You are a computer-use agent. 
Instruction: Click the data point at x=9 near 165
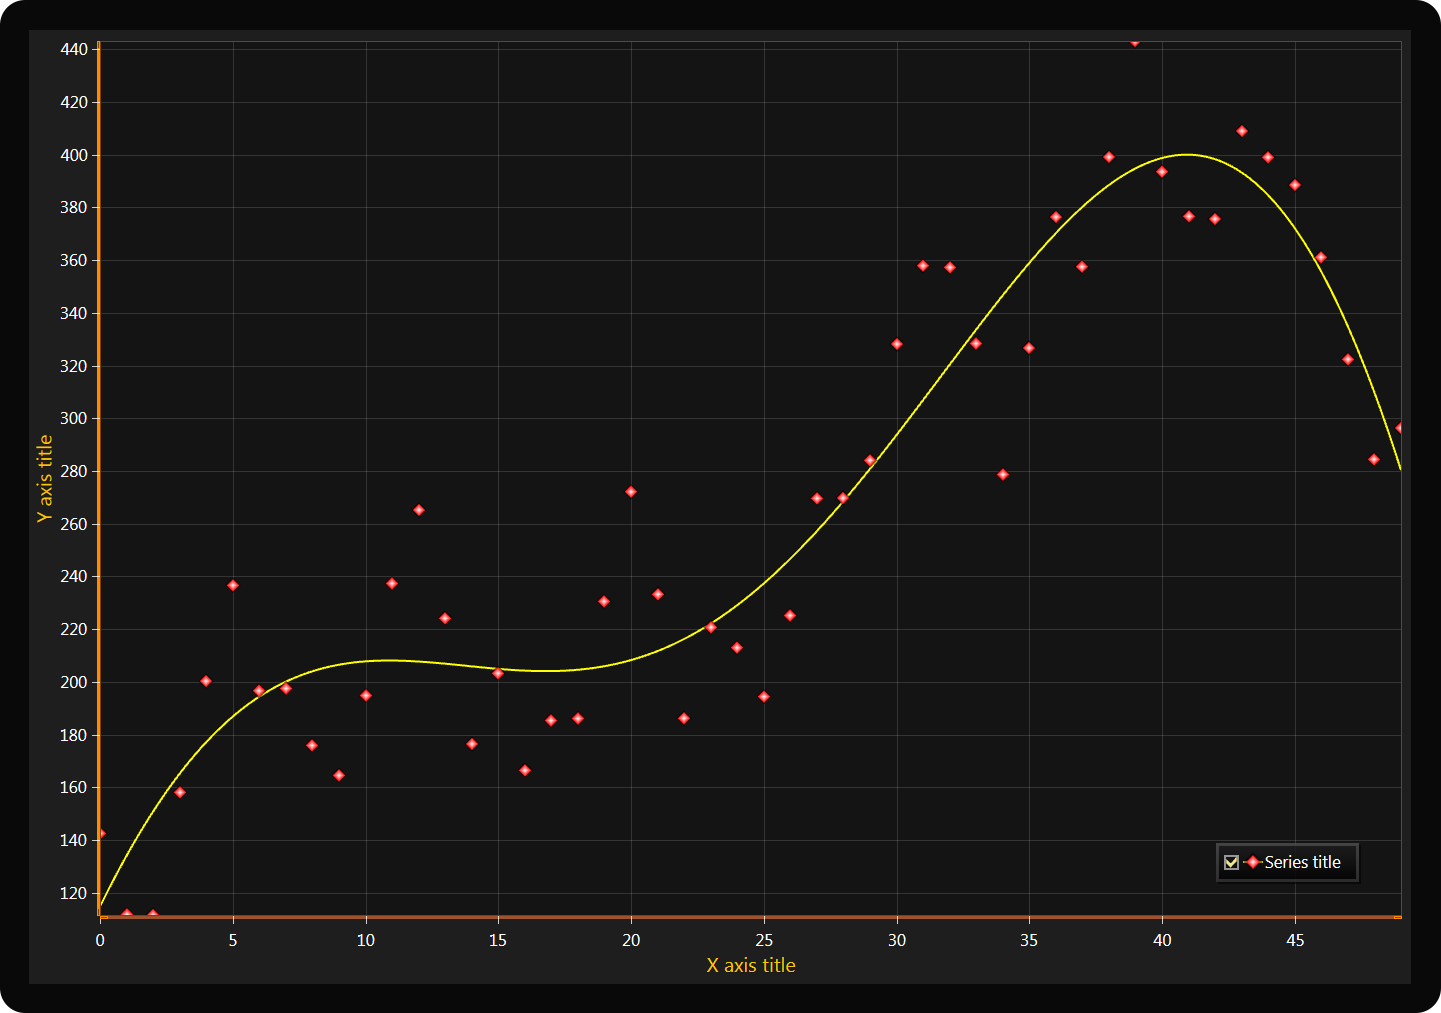(339, 775)
